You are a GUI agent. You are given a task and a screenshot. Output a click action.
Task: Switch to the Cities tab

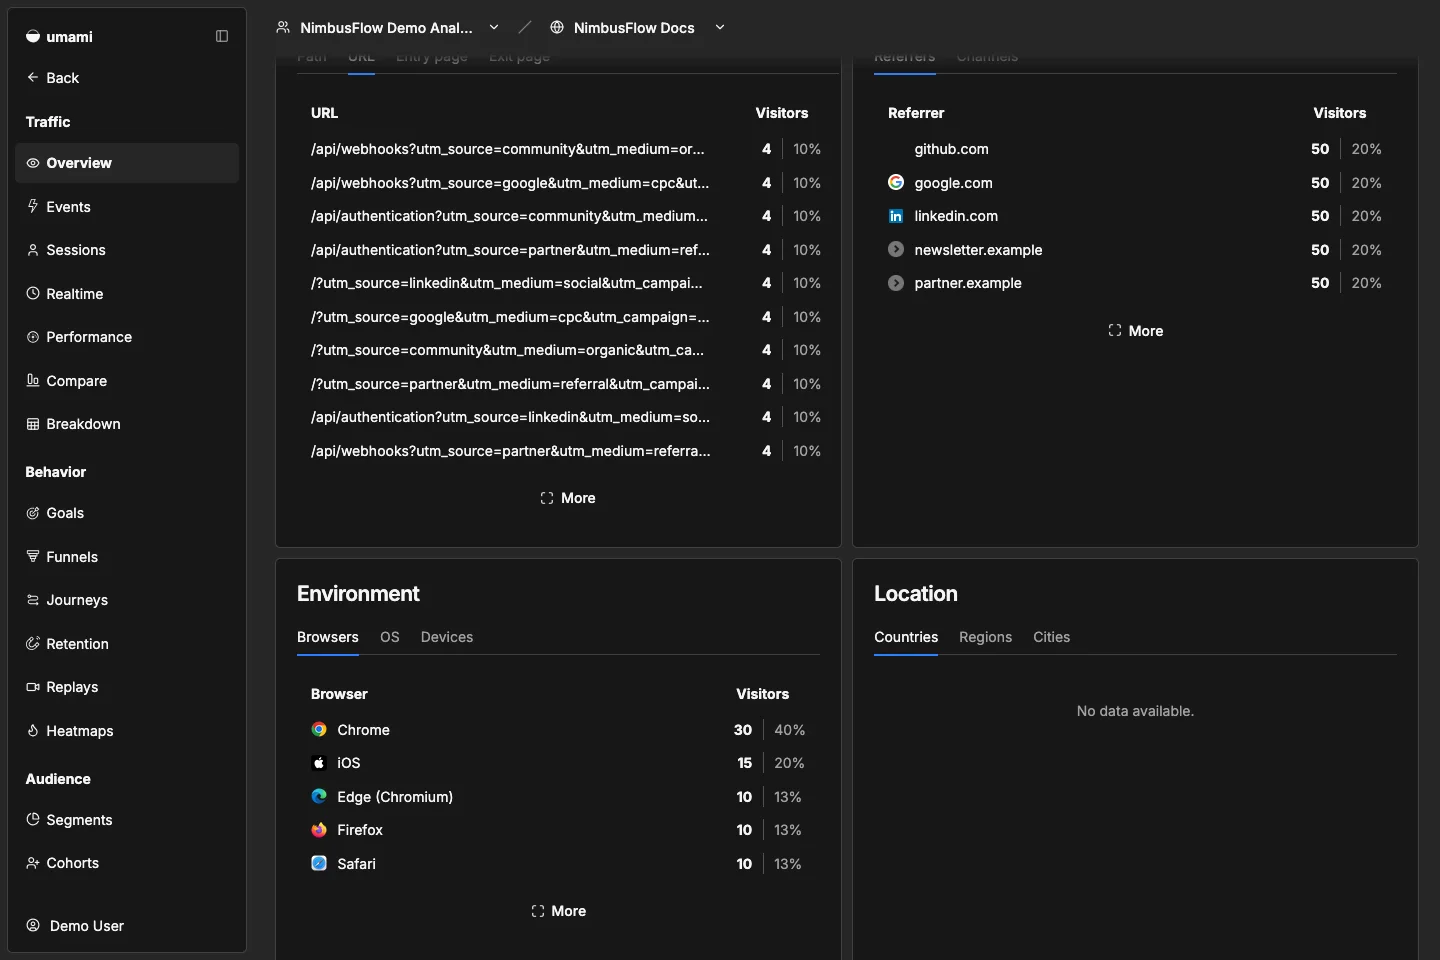1051,637
